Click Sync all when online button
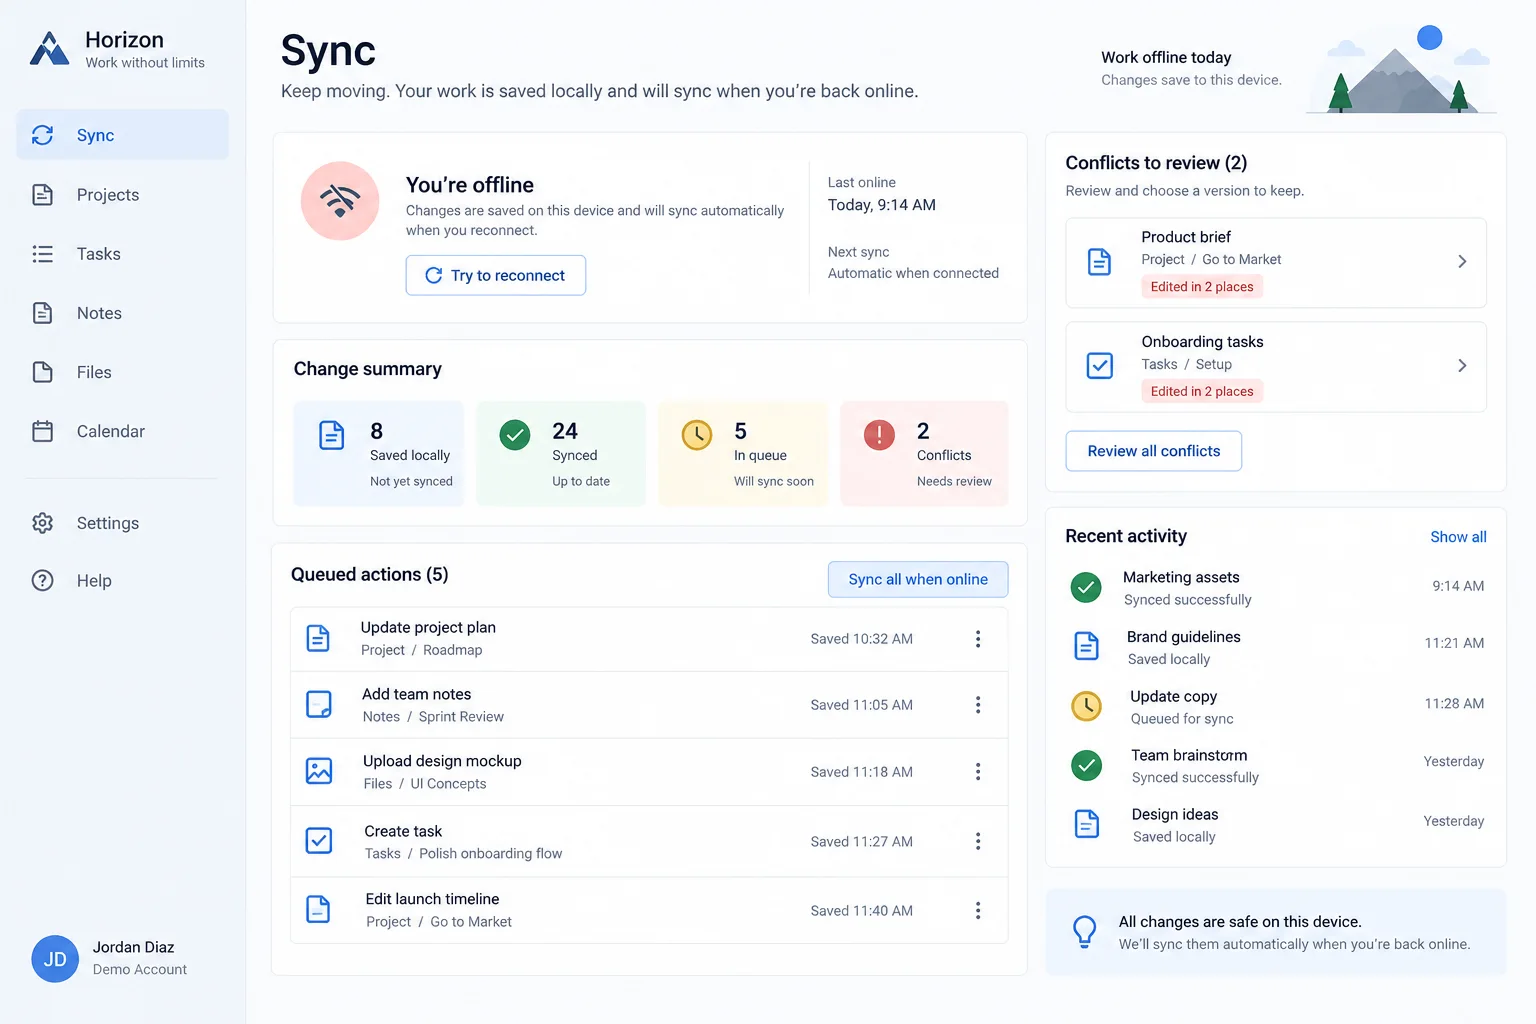Screen dimensions: 1536x1024 coord(918,579)
